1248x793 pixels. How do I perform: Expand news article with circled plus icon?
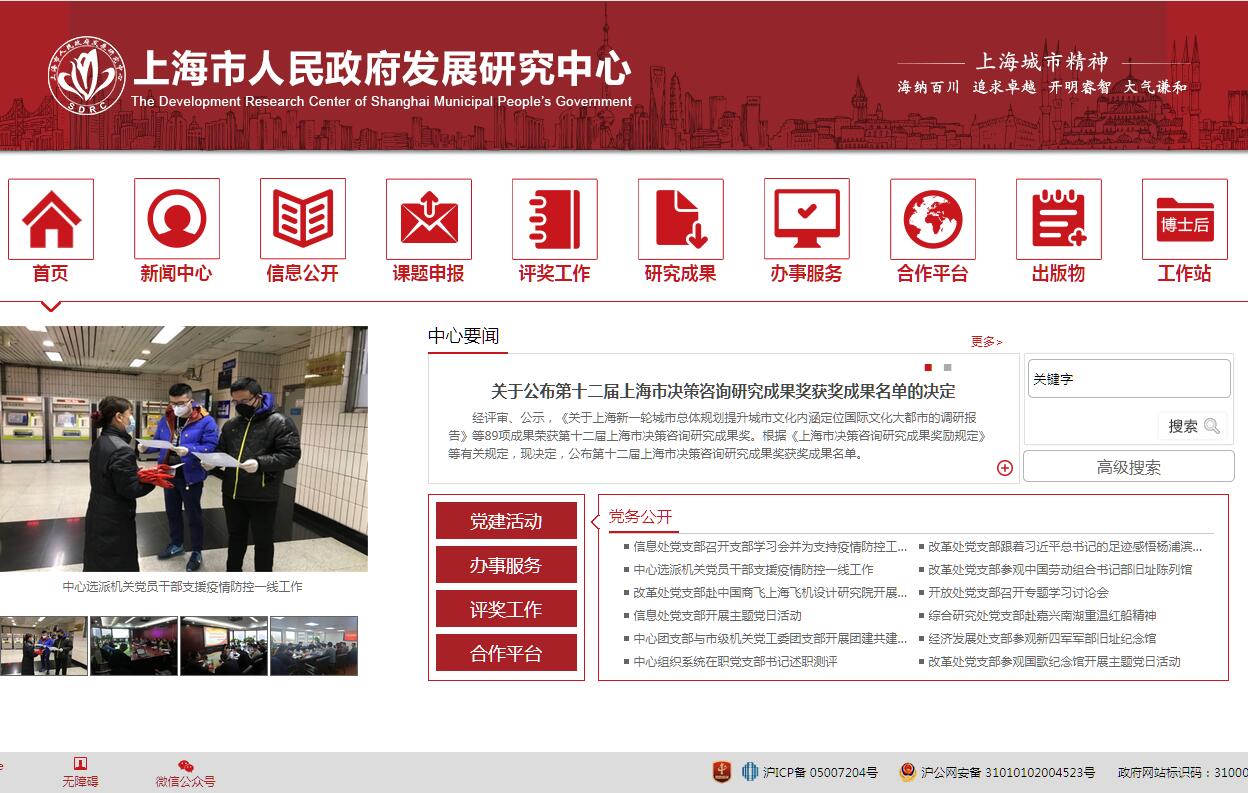tap(1005, 468)
